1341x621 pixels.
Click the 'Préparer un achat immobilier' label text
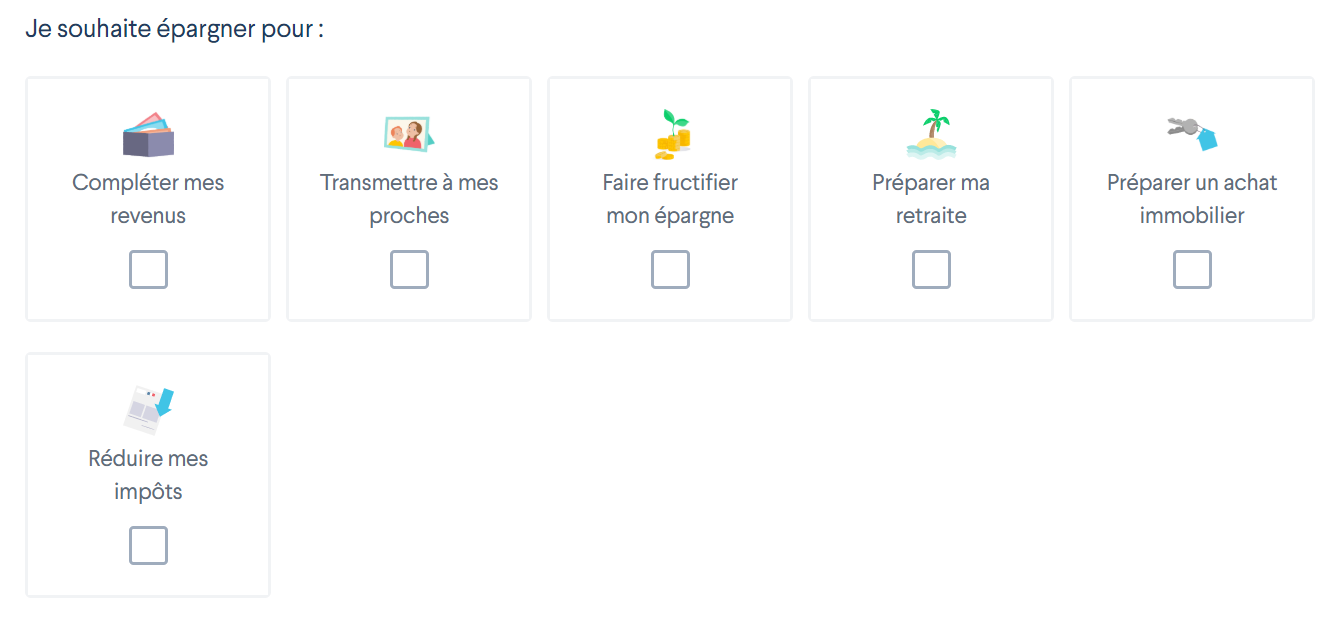tap(1192, 199)
